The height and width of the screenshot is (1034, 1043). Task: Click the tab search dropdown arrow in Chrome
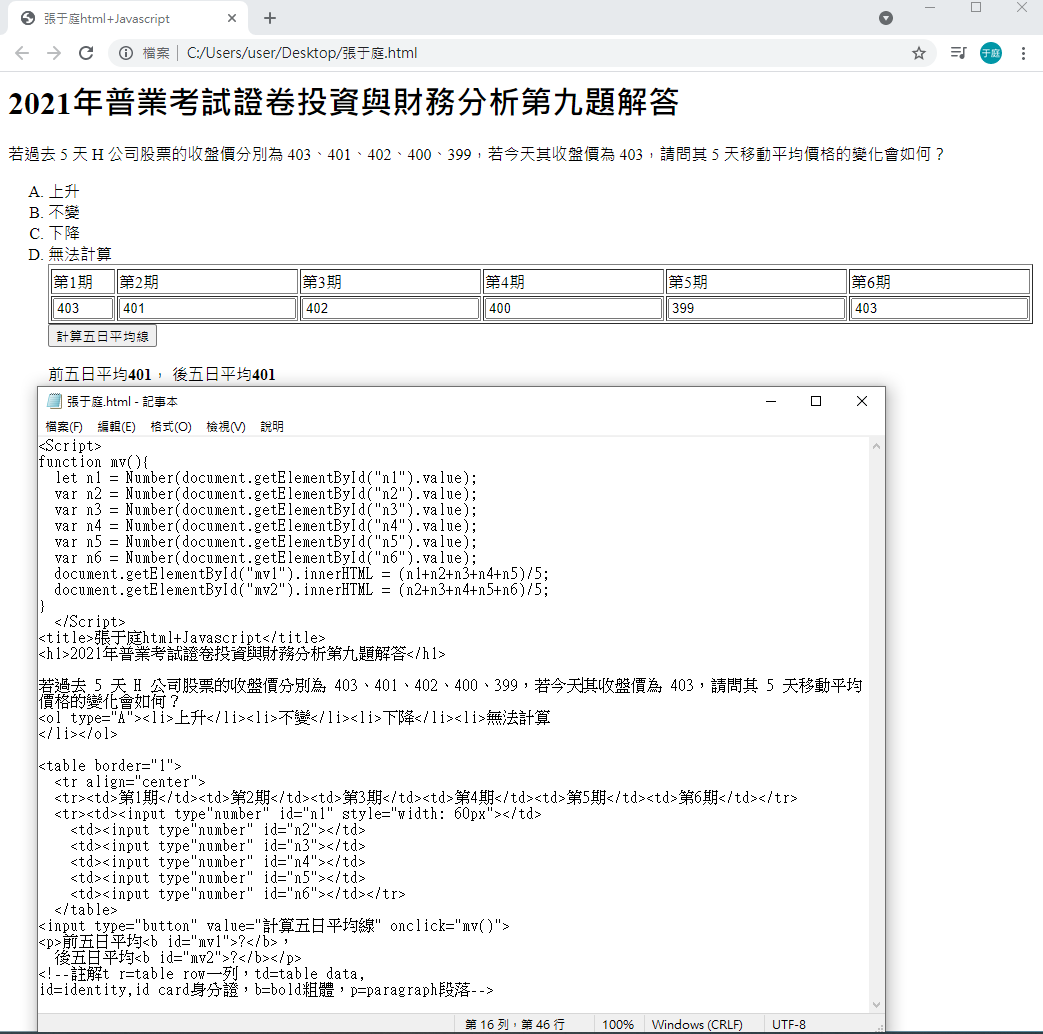coord(885,19)
